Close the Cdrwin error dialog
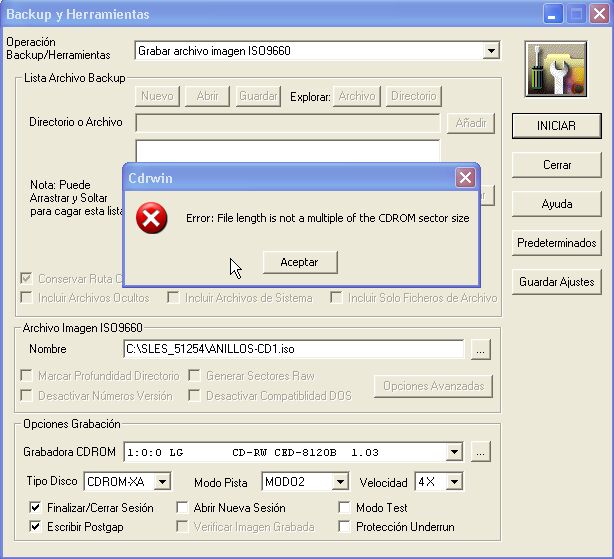Viewport: 614px width, 559px height. click(465, 178)
